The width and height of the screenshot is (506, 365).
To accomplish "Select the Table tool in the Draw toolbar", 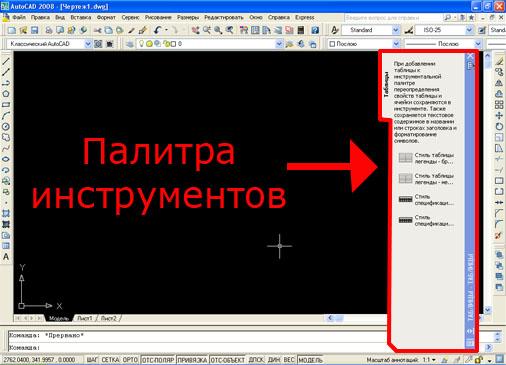I will tap(6, 246).
